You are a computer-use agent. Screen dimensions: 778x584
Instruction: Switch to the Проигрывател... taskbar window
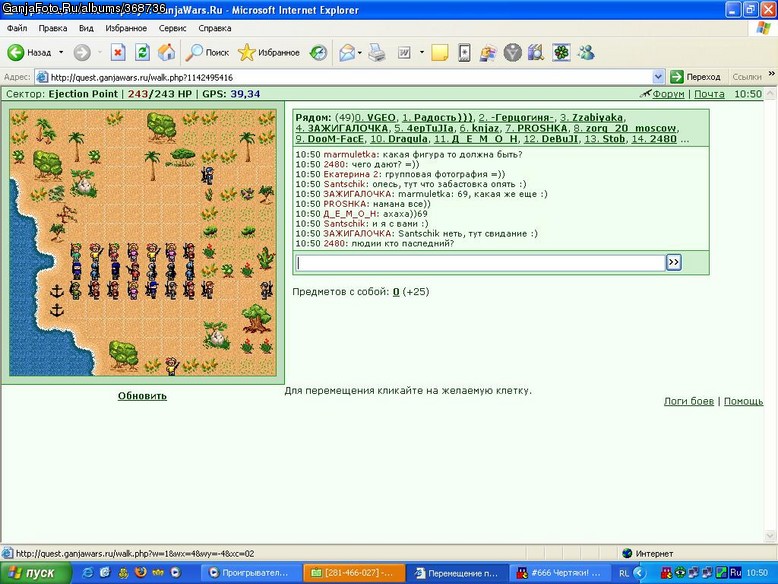coord(252,573)
